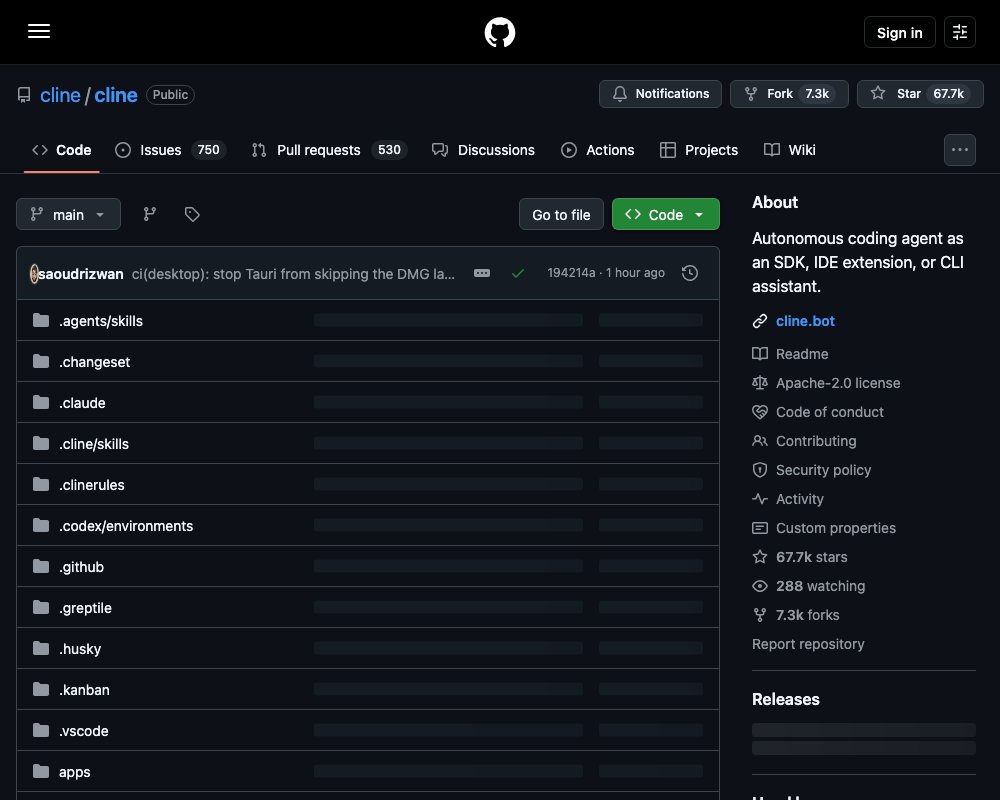Click the folder icon beside .husky

click(41, 648)
